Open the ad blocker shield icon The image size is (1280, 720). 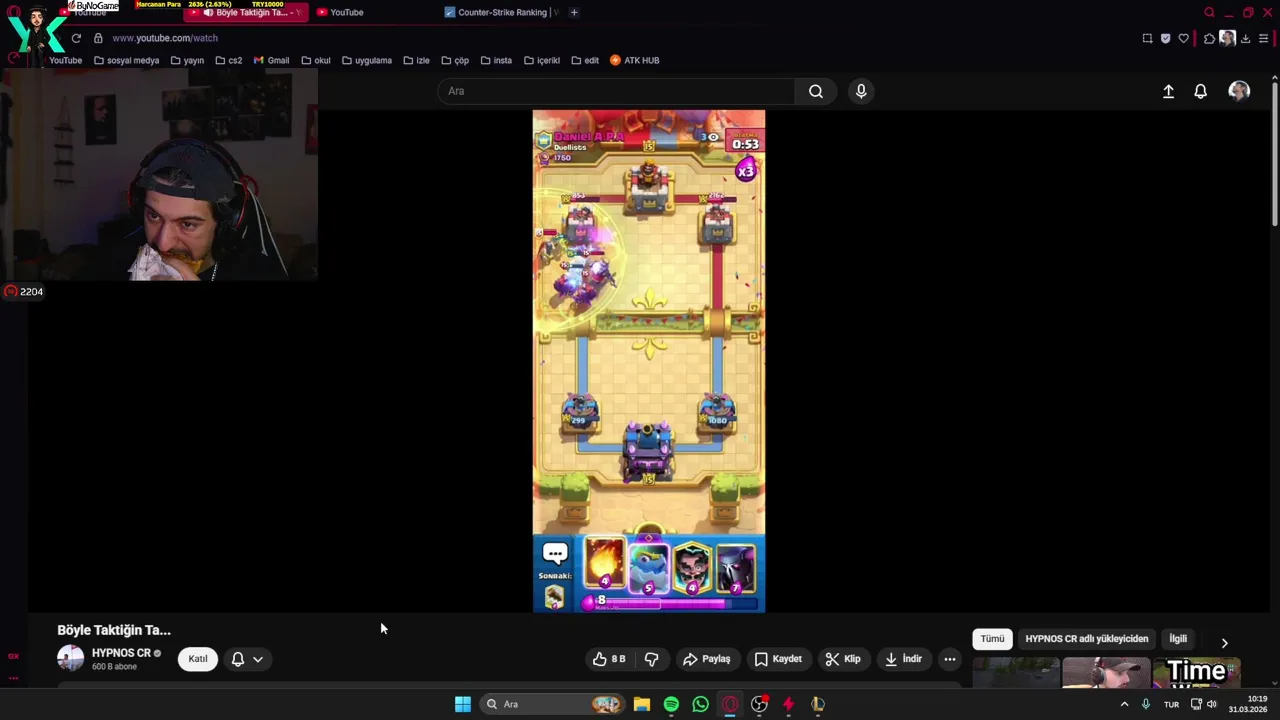1165,38
